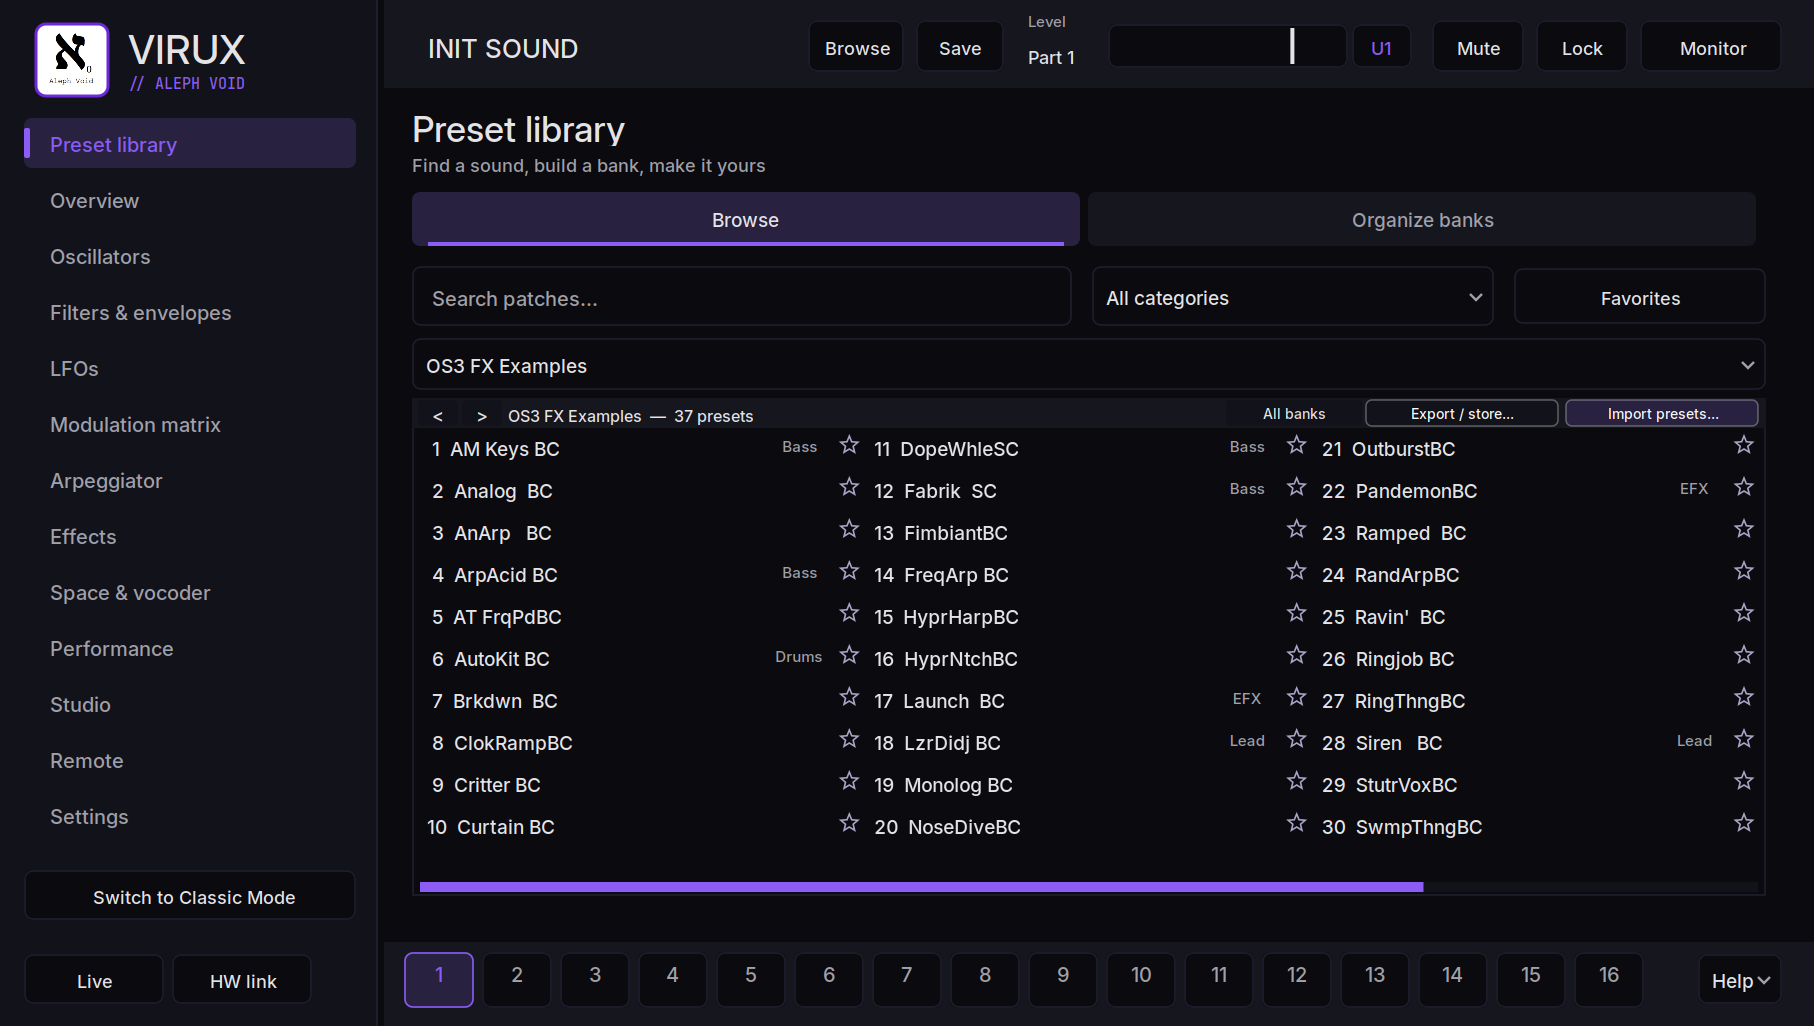Favorite the PandemonBC star

tap(1744, 487)
